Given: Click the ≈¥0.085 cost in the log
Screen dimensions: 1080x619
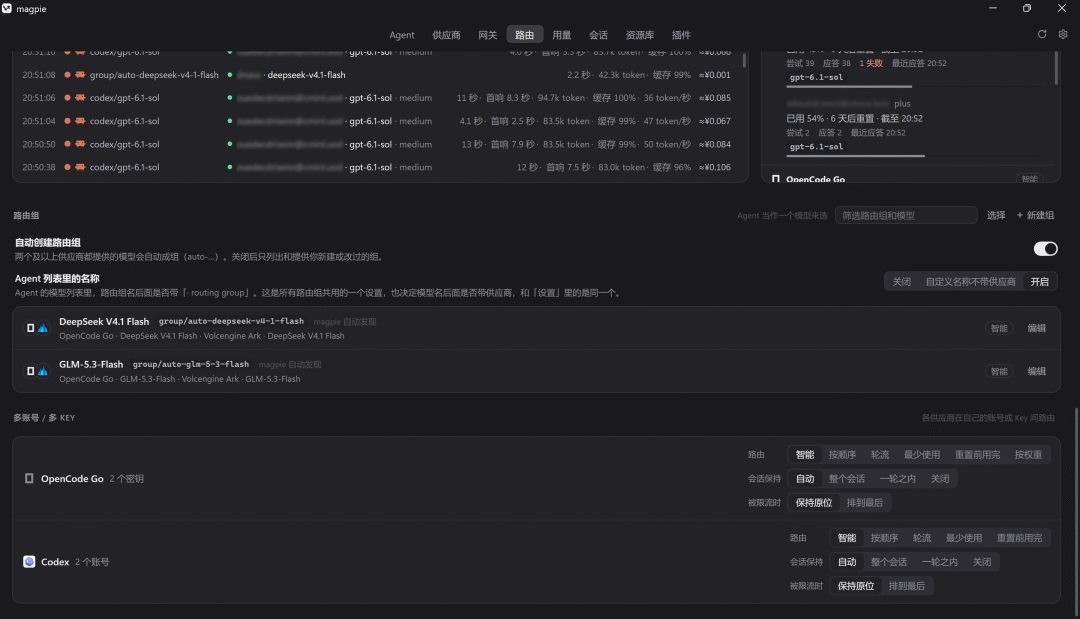Looking at the screenshot, I should [715, 98].
